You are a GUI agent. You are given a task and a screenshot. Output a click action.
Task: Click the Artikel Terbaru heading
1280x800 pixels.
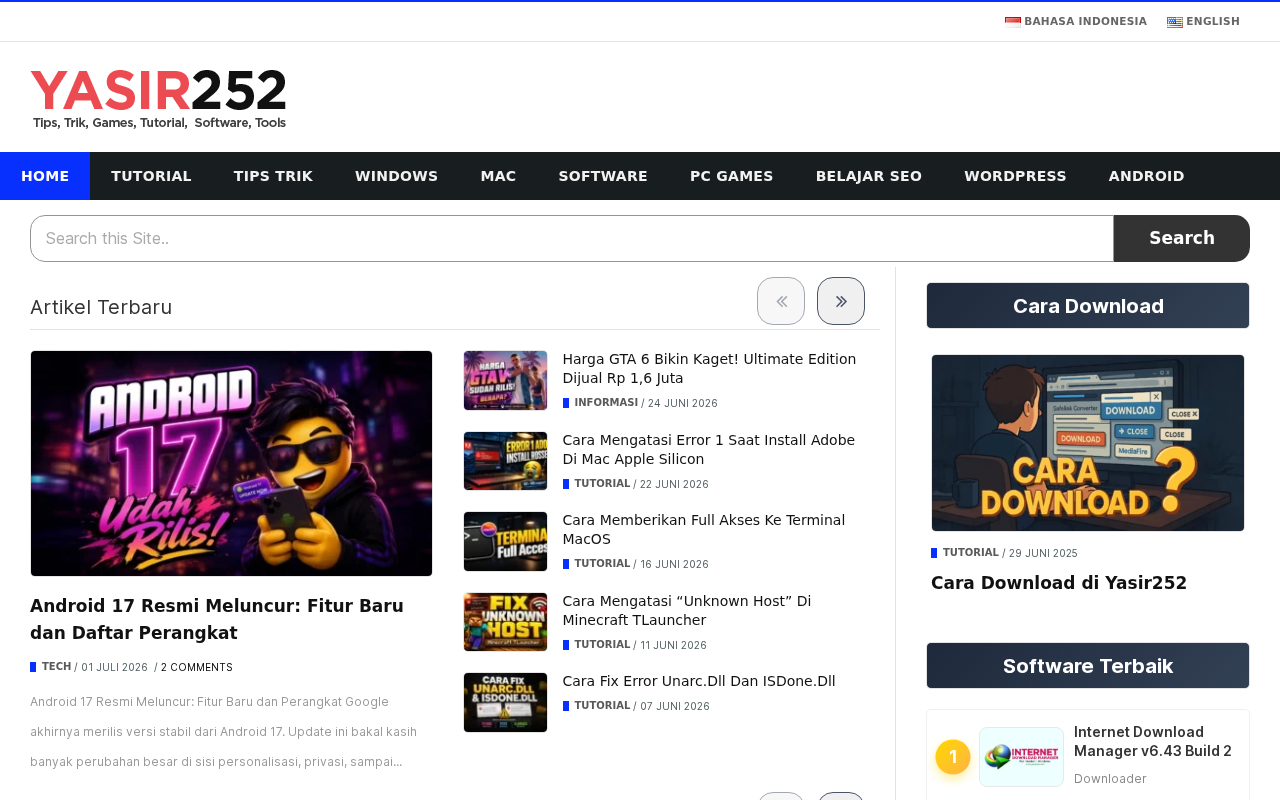tap(101, 307)
